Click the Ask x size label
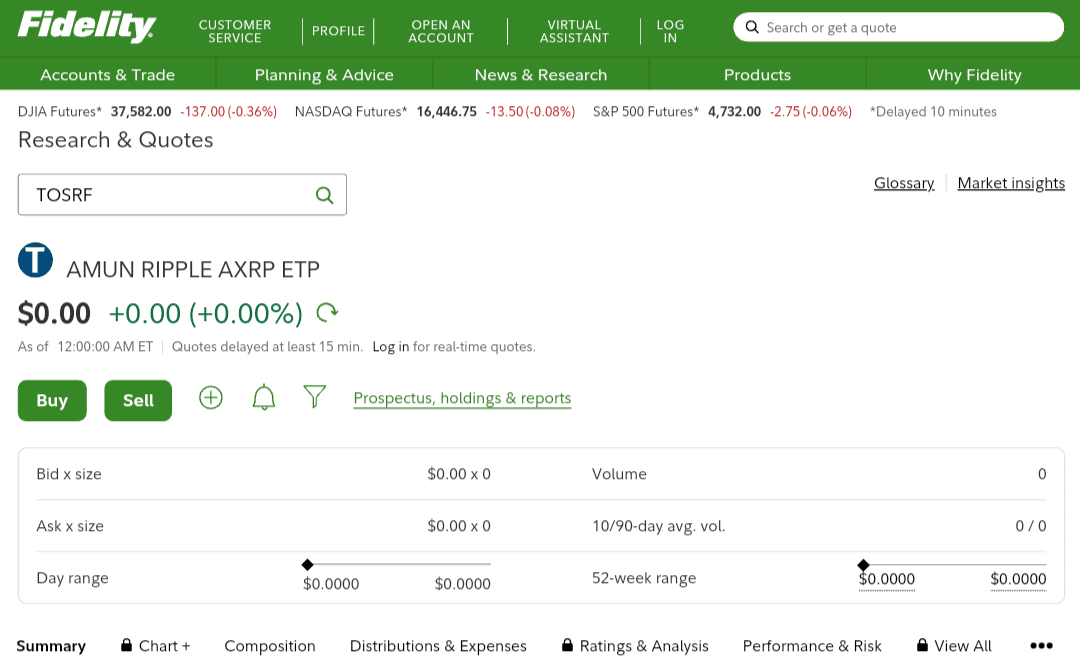The image size is (1080, 672). [x=70, y=526]
